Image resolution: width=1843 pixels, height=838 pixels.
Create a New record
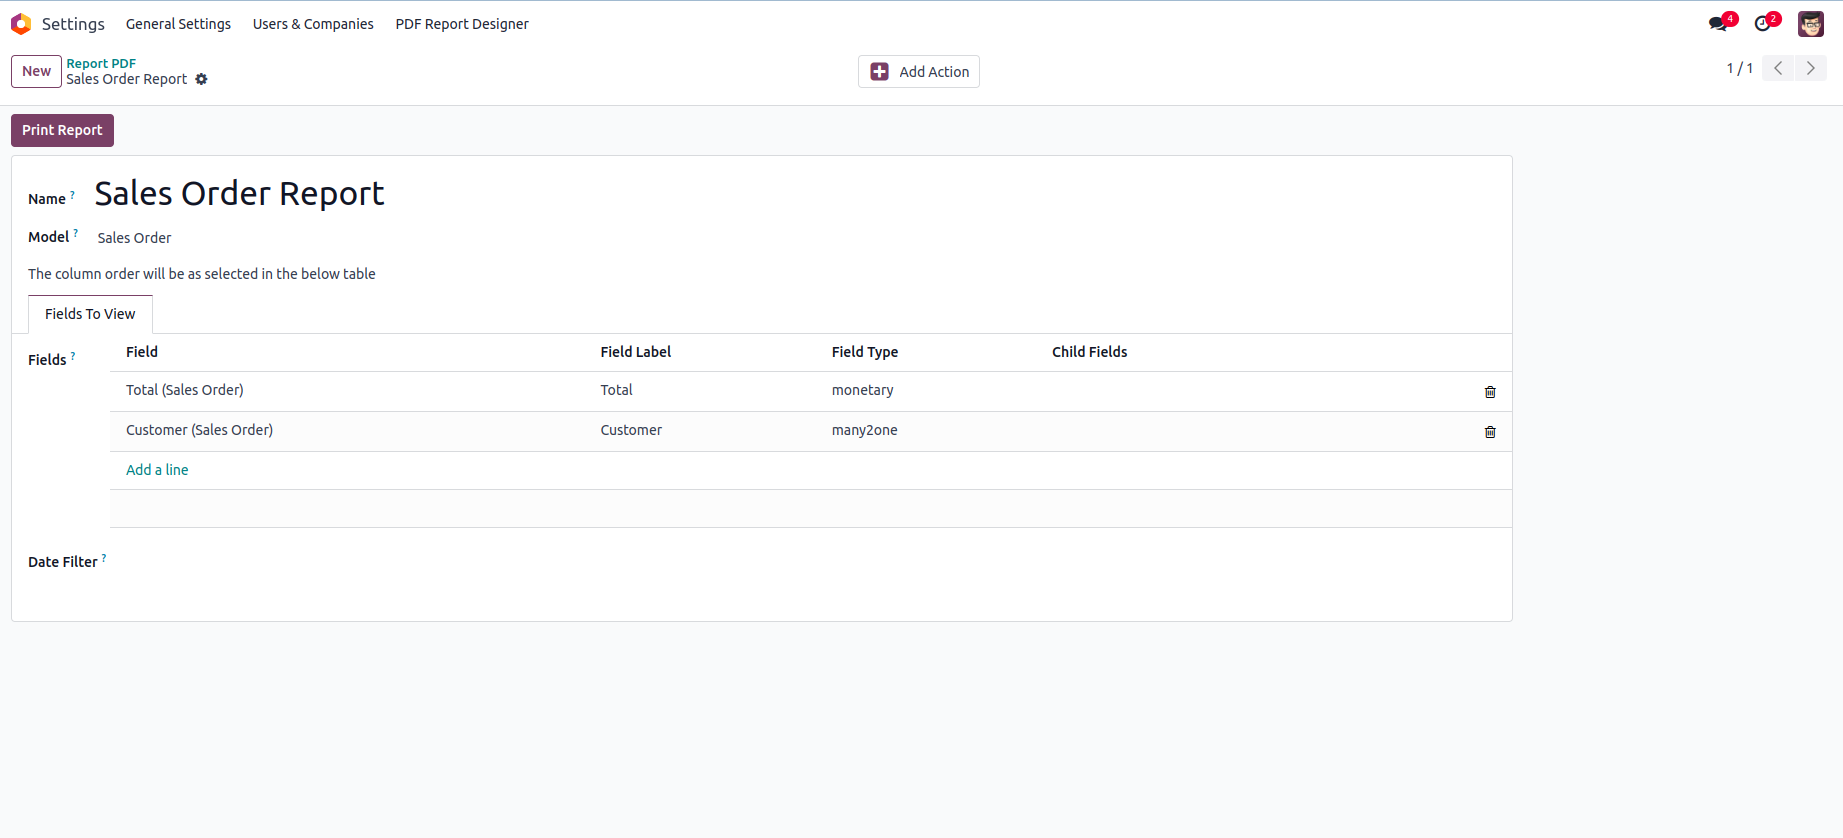[x=36, y=71]
